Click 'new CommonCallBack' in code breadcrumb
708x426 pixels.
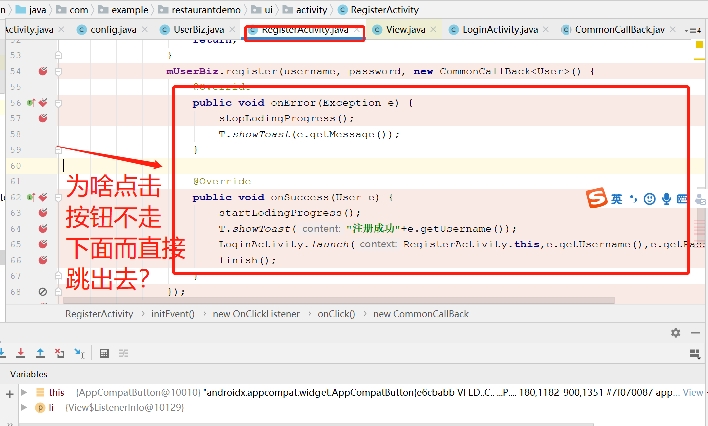click(421, 314)
